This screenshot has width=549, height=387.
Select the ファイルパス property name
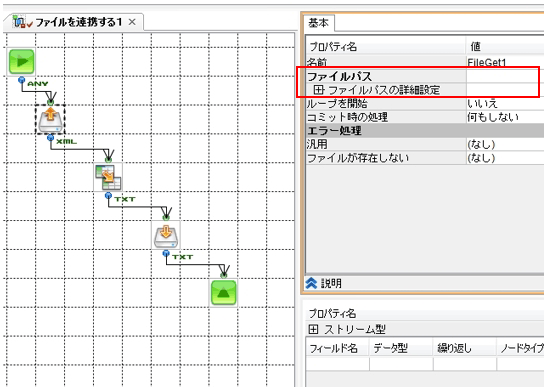click(x=339, y=76)
